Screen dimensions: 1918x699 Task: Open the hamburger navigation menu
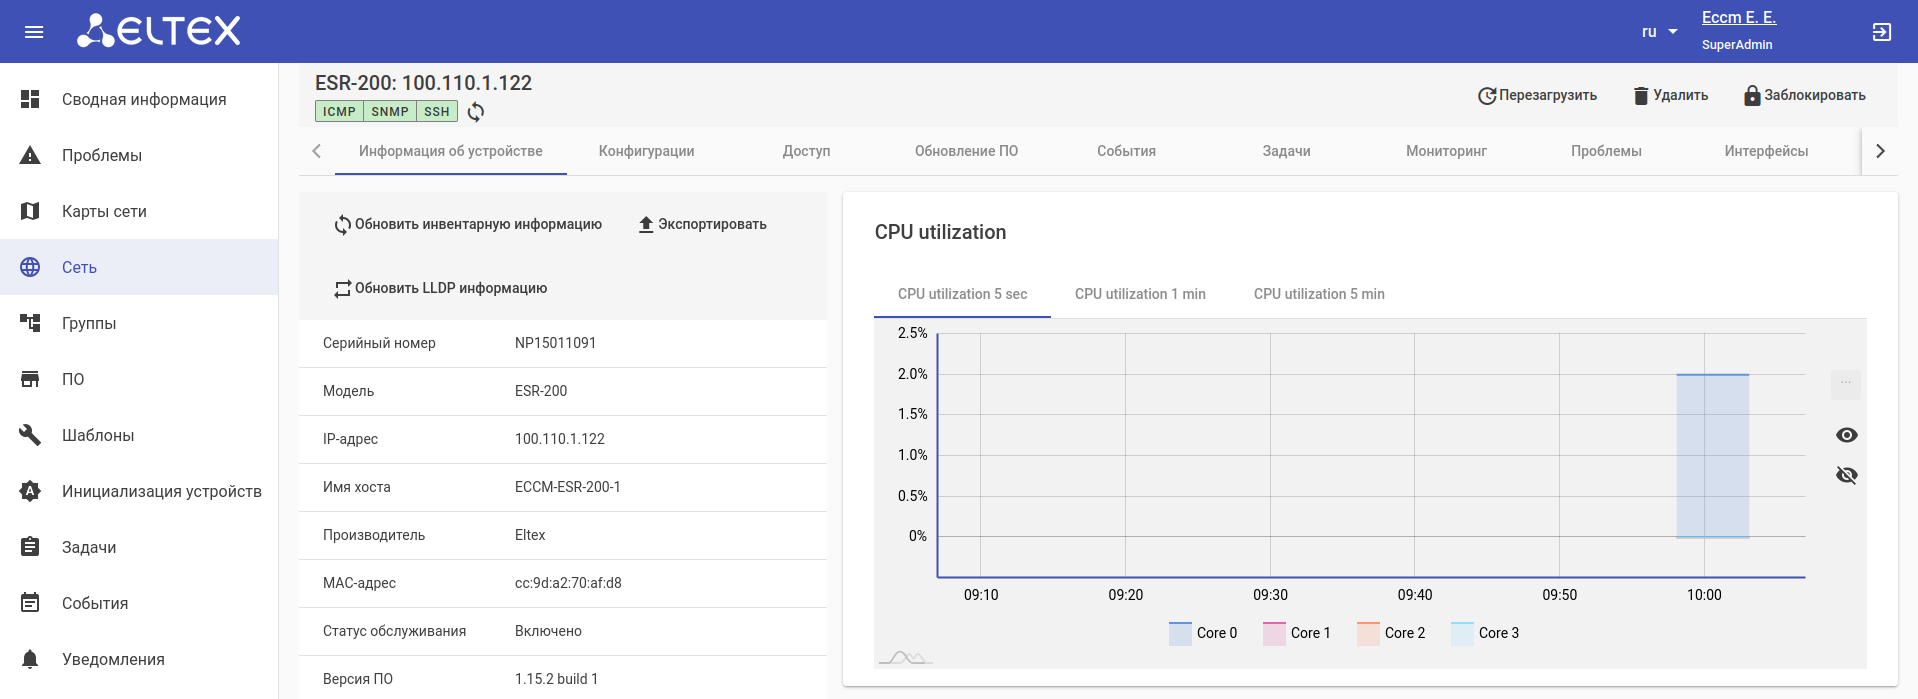click(x=34, y=32)
